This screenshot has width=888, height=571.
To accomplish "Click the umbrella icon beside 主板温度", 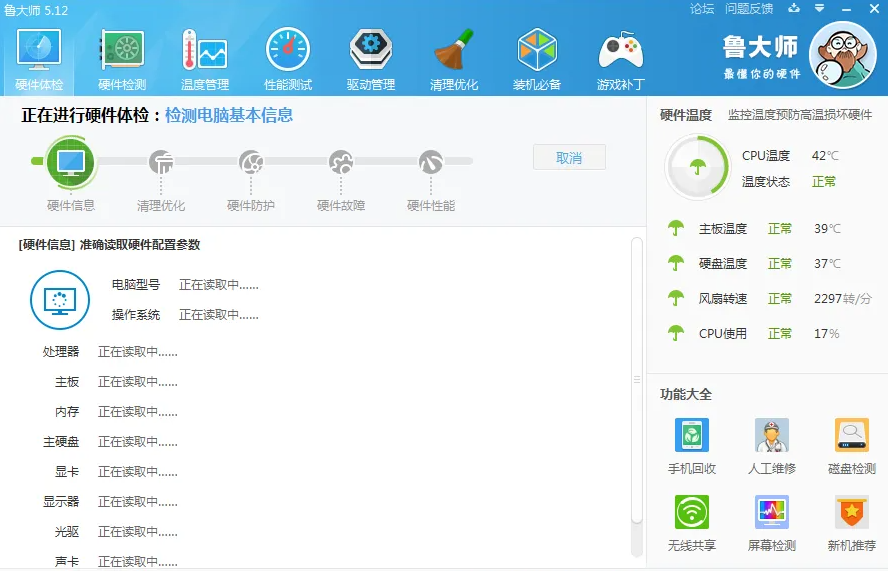I will [676, 228].
